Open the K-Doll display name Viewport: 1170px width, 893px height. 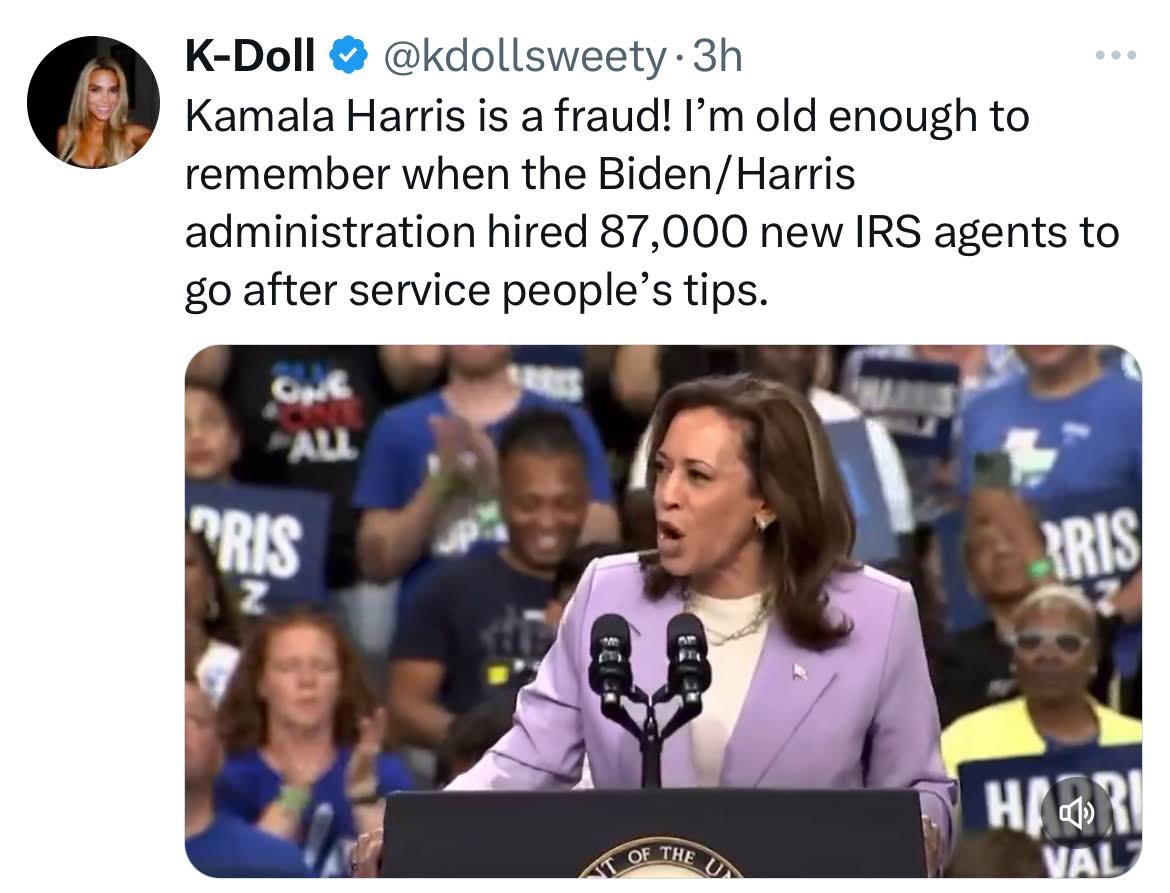250,56
